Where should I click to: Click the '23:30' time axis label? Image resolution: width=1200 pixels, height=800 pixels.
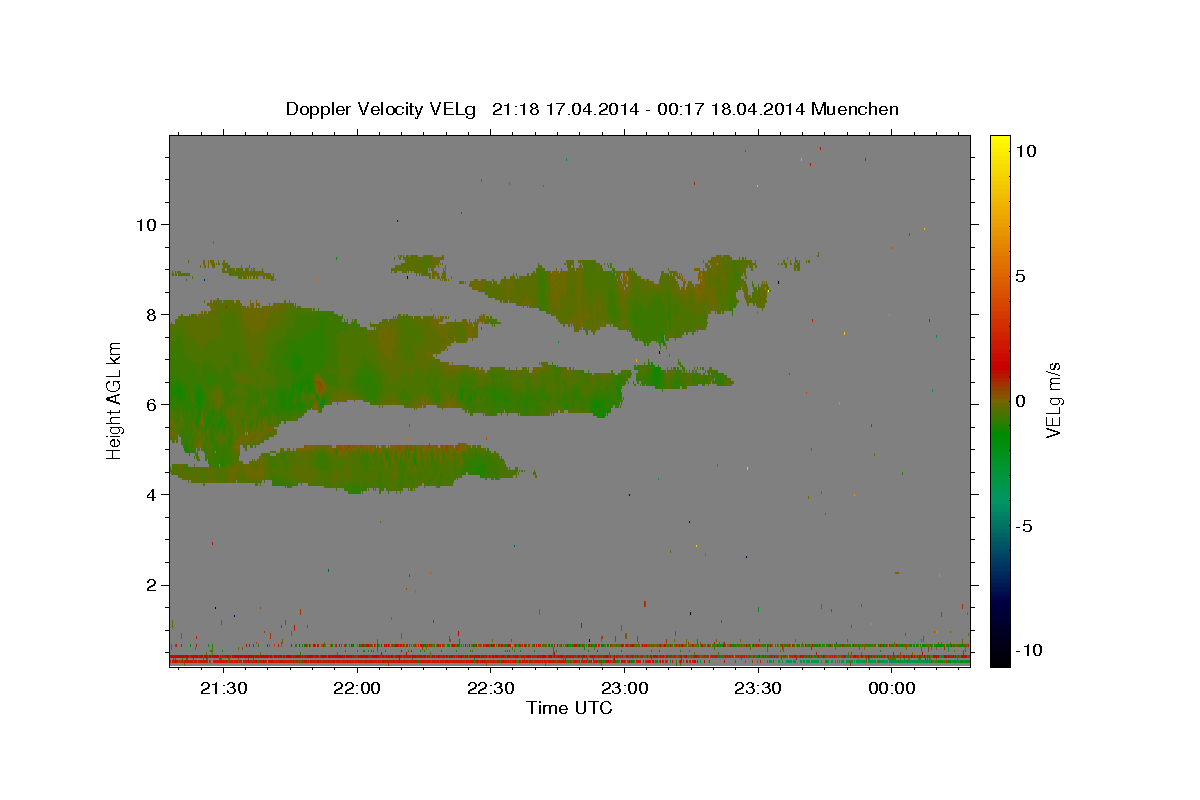(758, 688)
